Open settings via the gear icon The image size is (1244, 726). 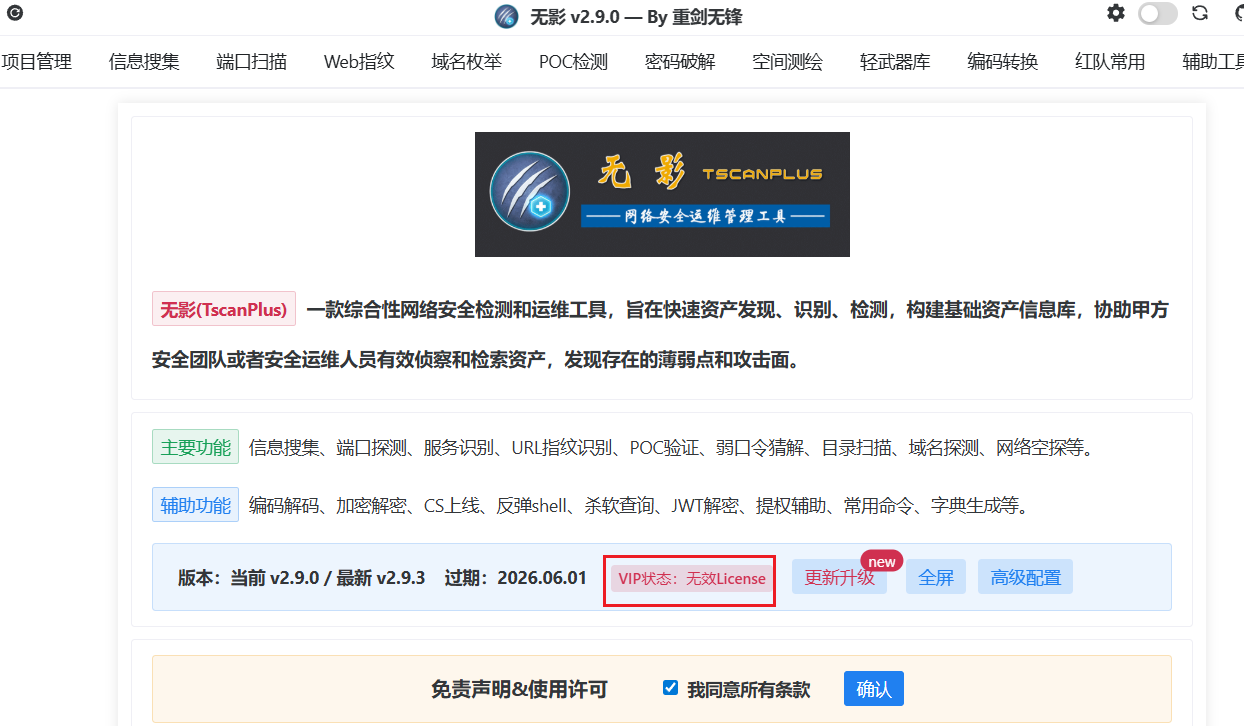tap(1116, 14)
